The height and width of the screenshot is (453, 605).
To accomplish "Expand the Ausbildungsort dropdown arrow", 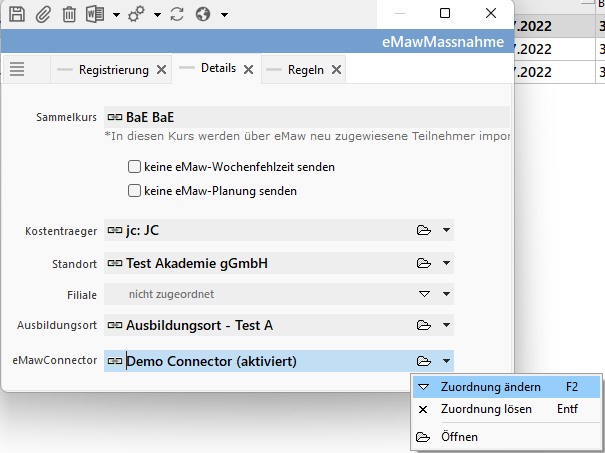I will [446, 325].
